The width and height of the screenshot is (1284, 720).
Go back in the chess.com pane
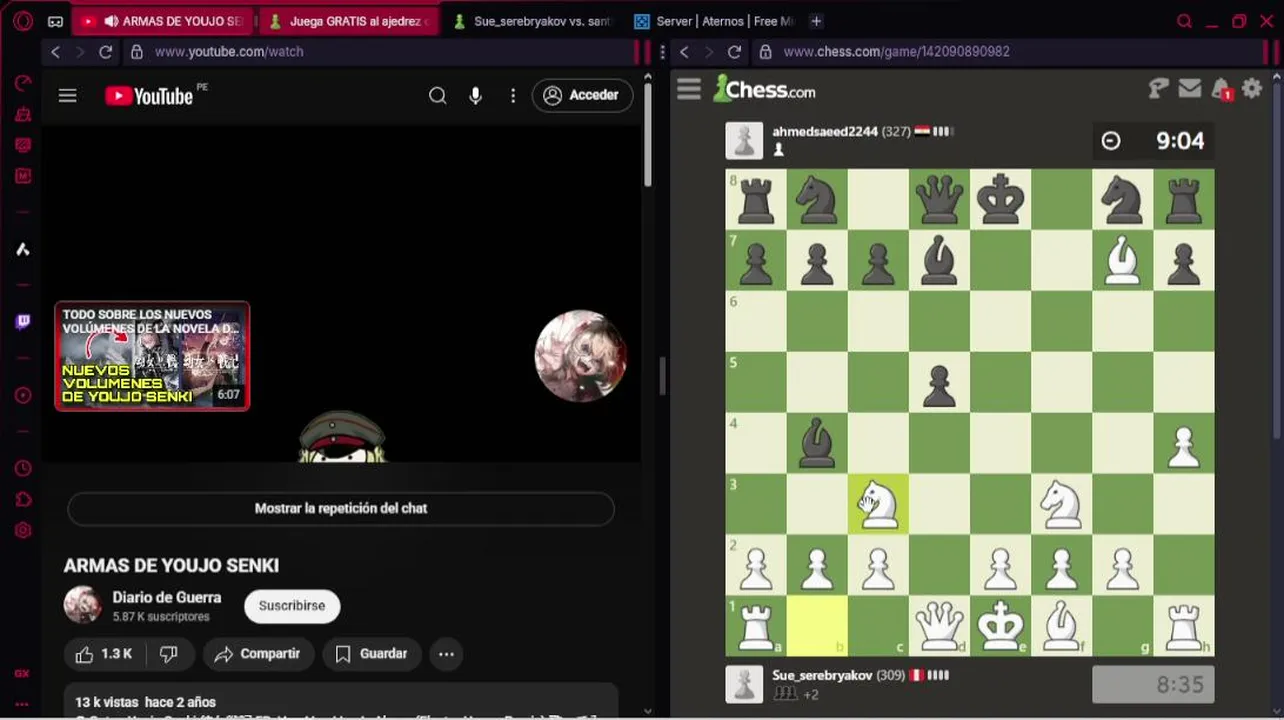684,51
